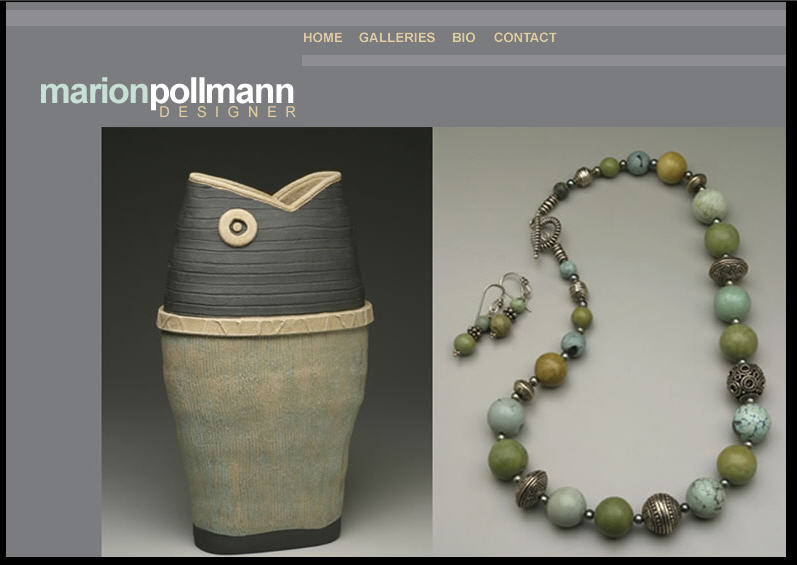Click the marionpollmann logo text
The width and height of the screenshot is (797, 565).
[167, 93]
